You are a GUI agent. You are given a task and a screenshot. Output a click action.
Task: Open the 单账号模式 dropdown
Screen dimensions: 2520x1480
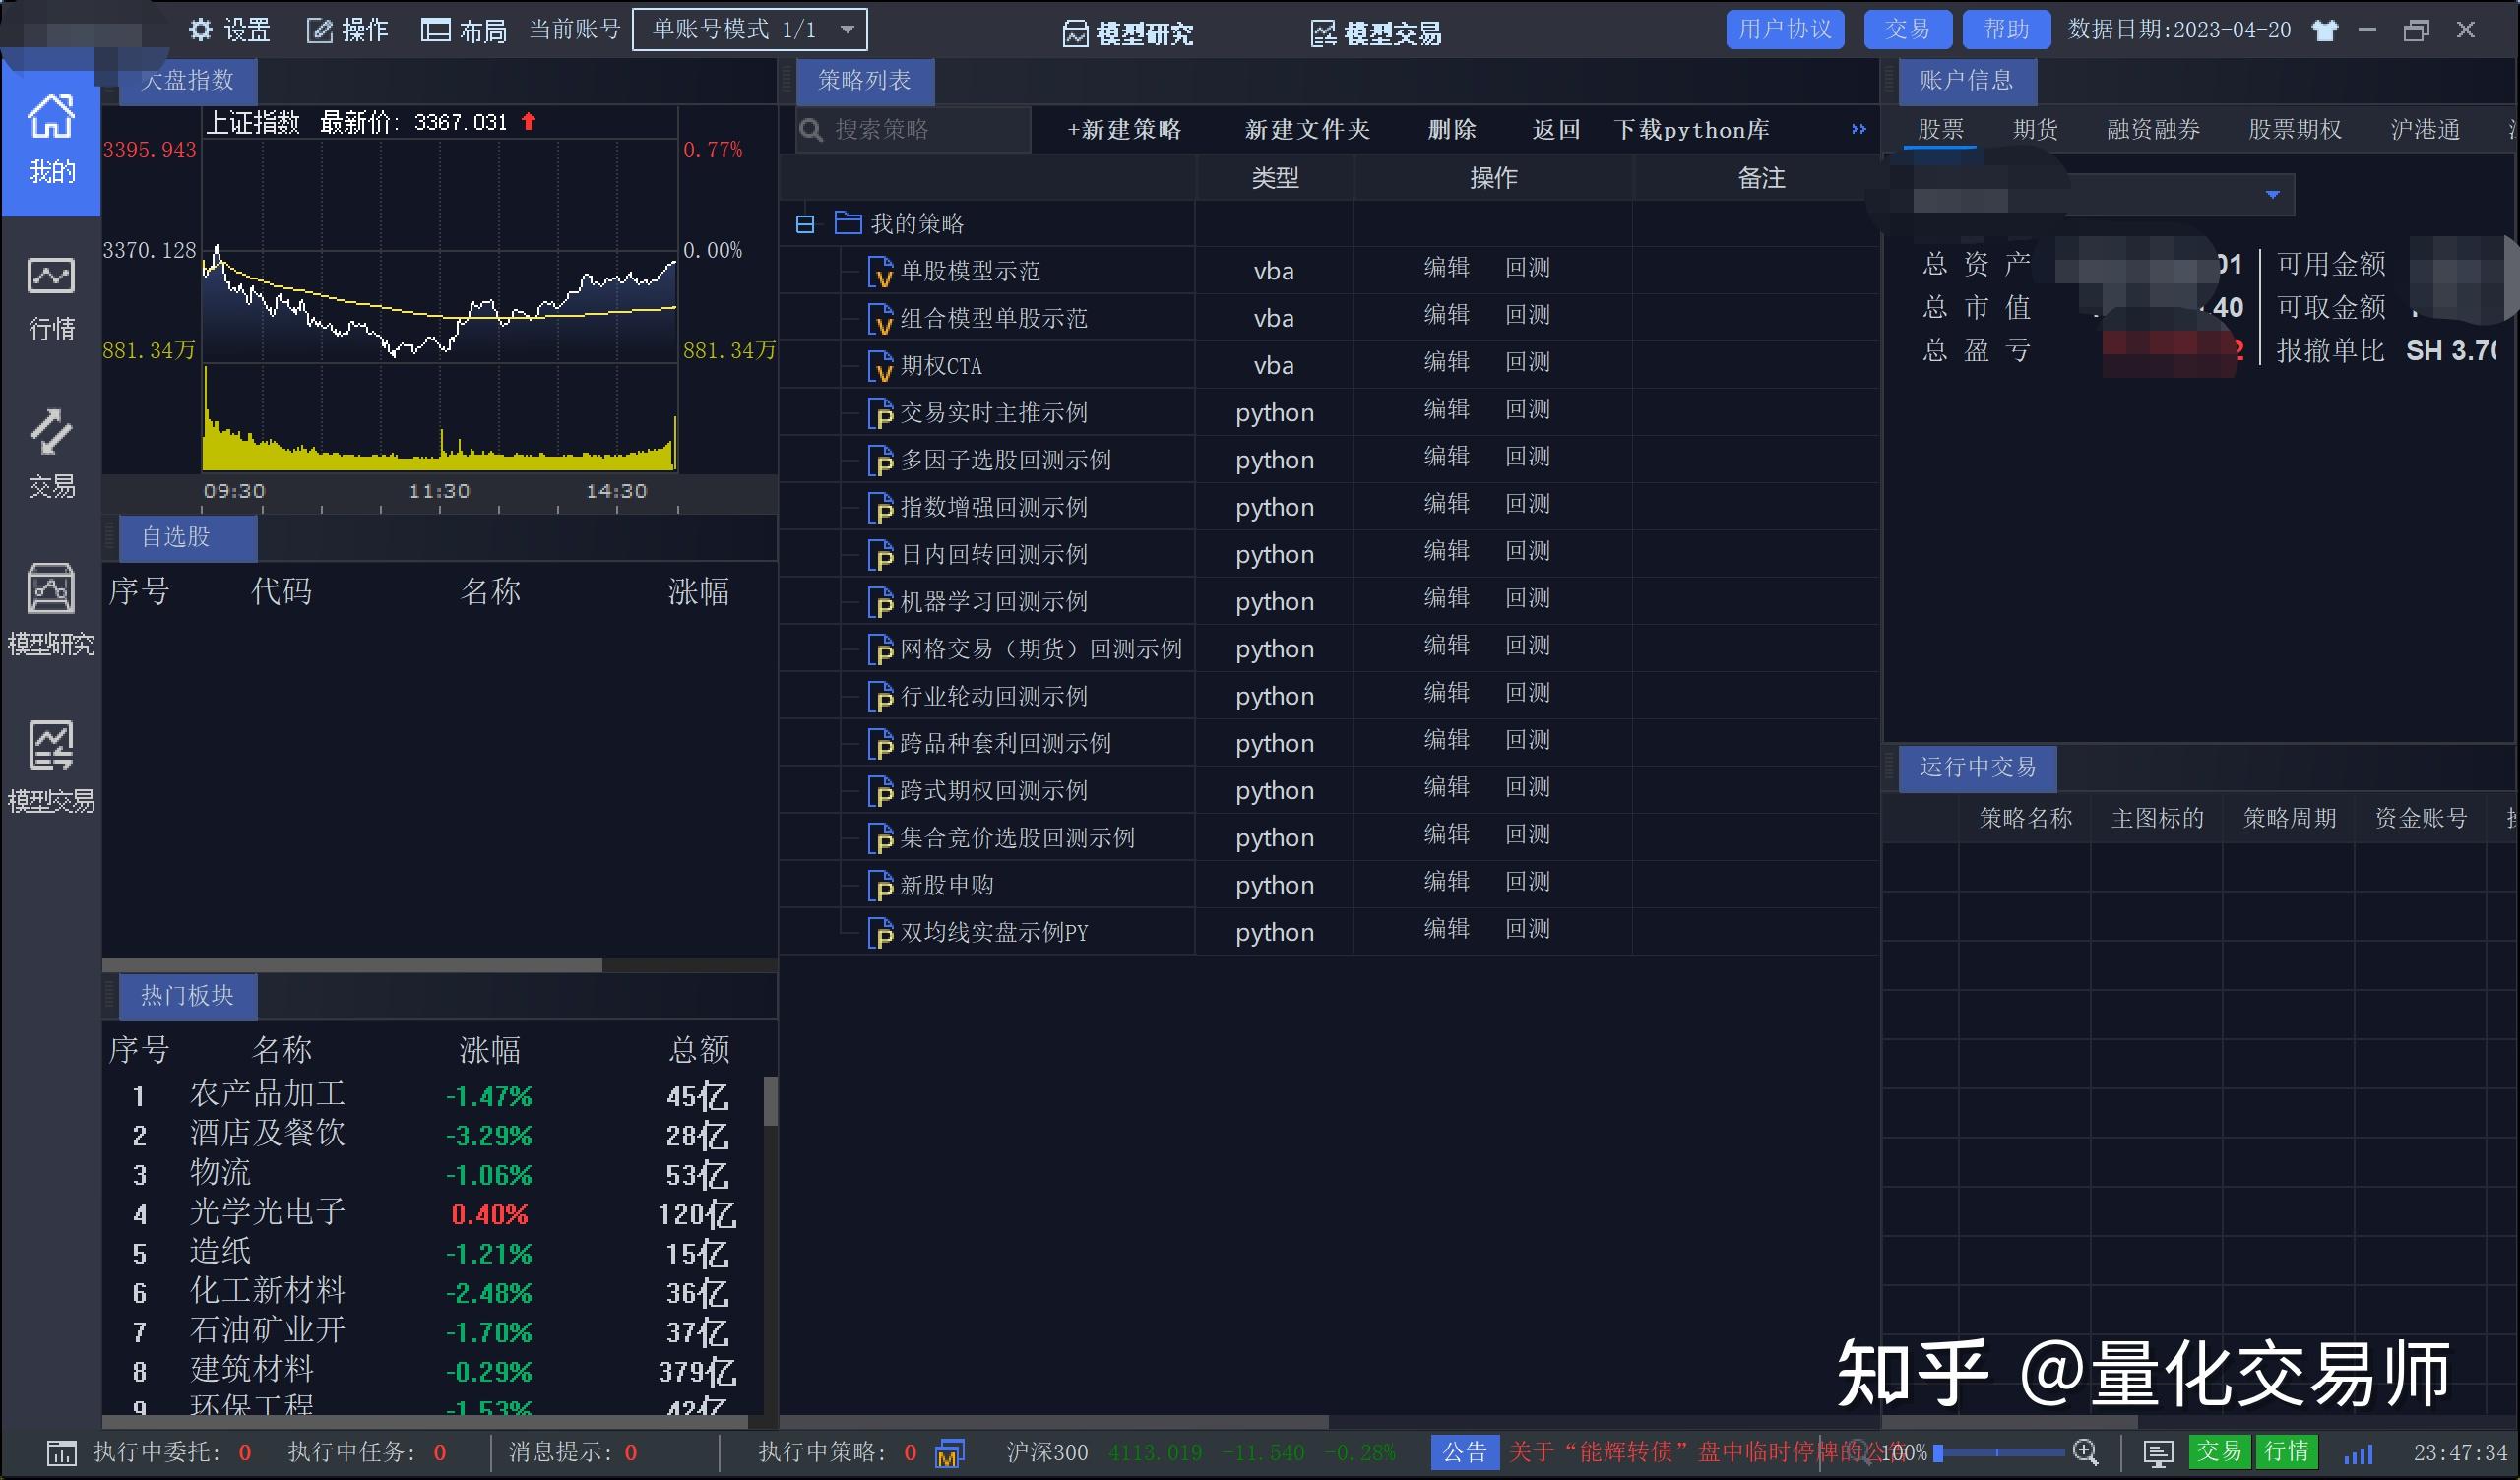pos(845,29)
